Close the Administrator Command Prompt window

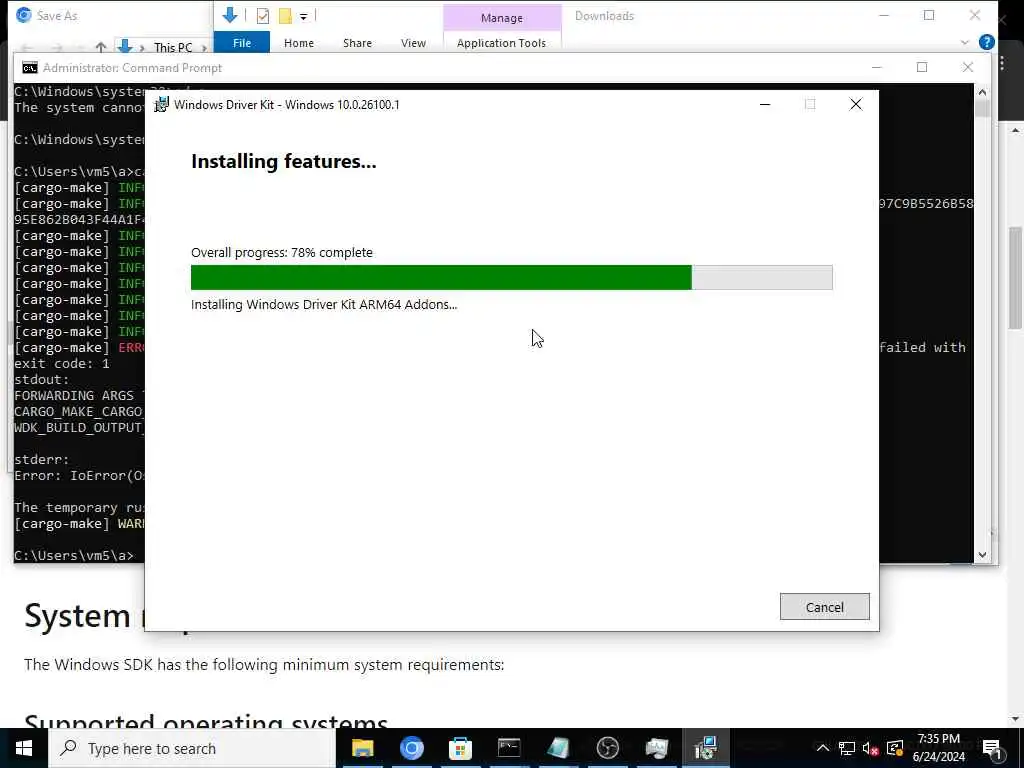(968, 67)
